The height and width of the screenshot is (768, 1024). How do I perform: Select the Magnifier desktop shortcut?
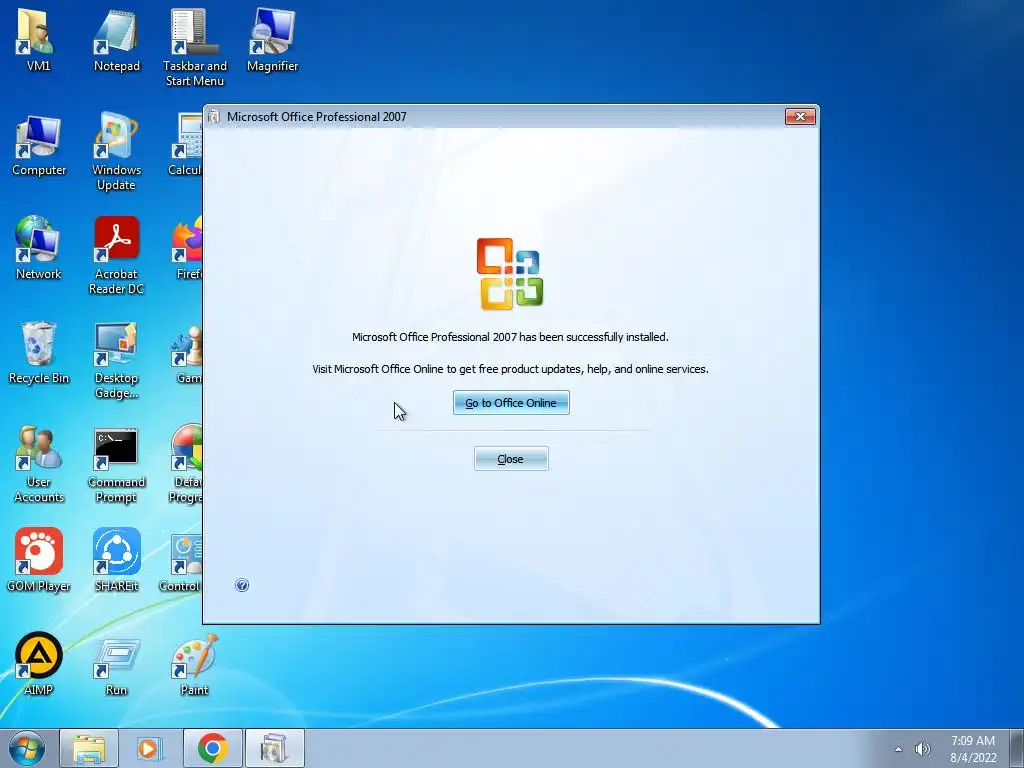(x=272, y=40)
